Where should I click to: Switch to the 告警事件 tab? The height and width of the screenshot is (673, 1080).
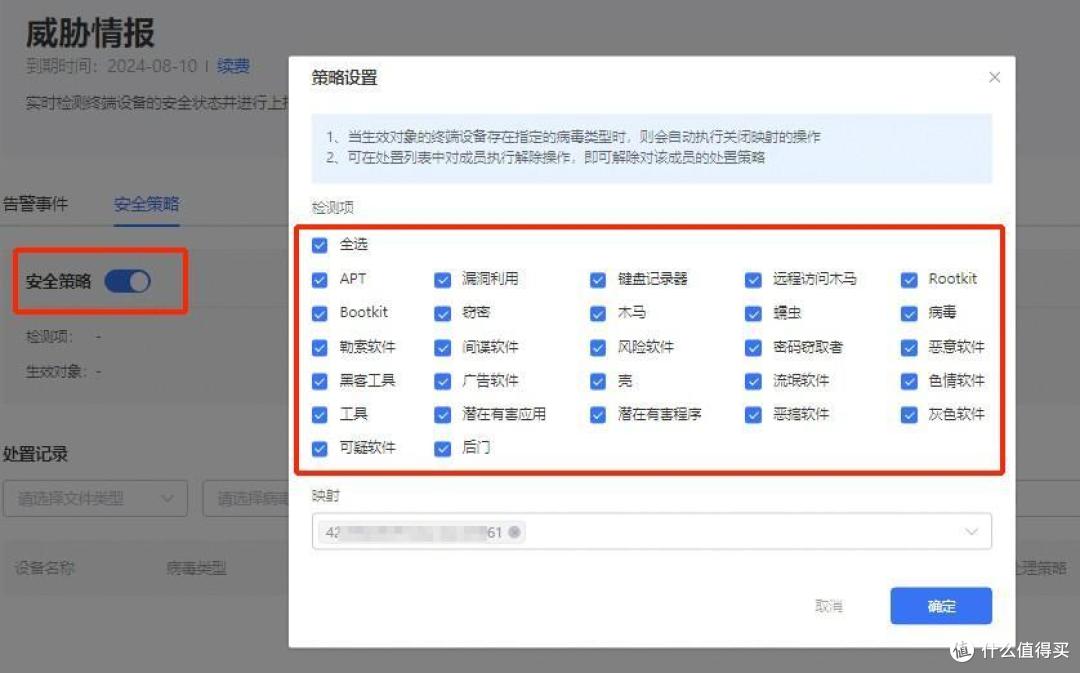(x=36, y=204)
